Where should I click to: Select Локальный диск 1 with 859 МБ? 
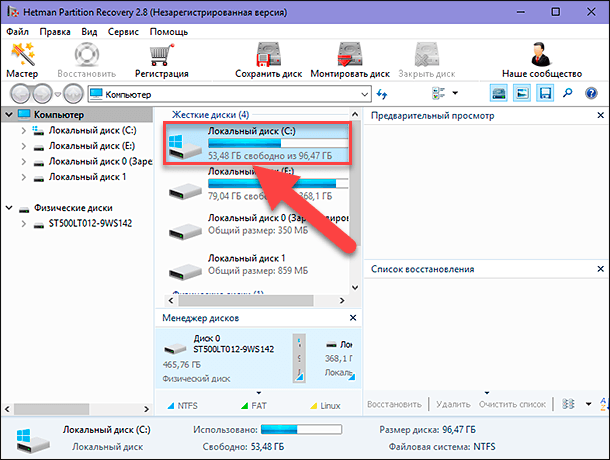tap(238, 265)
